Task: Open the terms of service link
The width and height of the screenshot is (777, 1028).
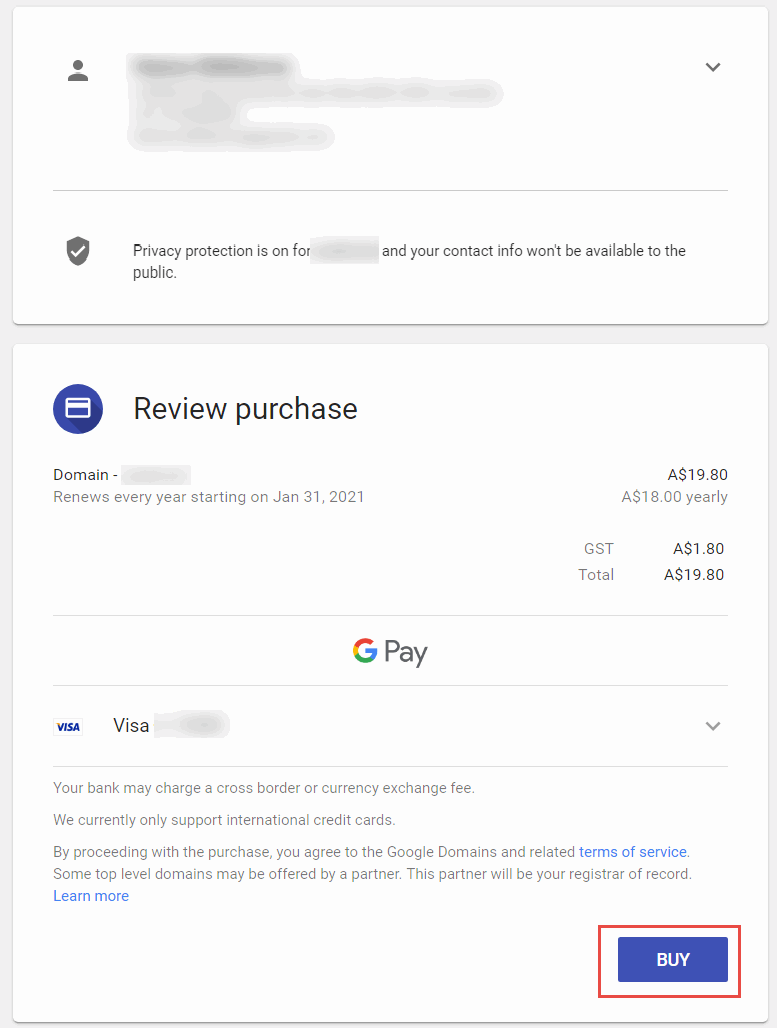Action: [633, 852]
